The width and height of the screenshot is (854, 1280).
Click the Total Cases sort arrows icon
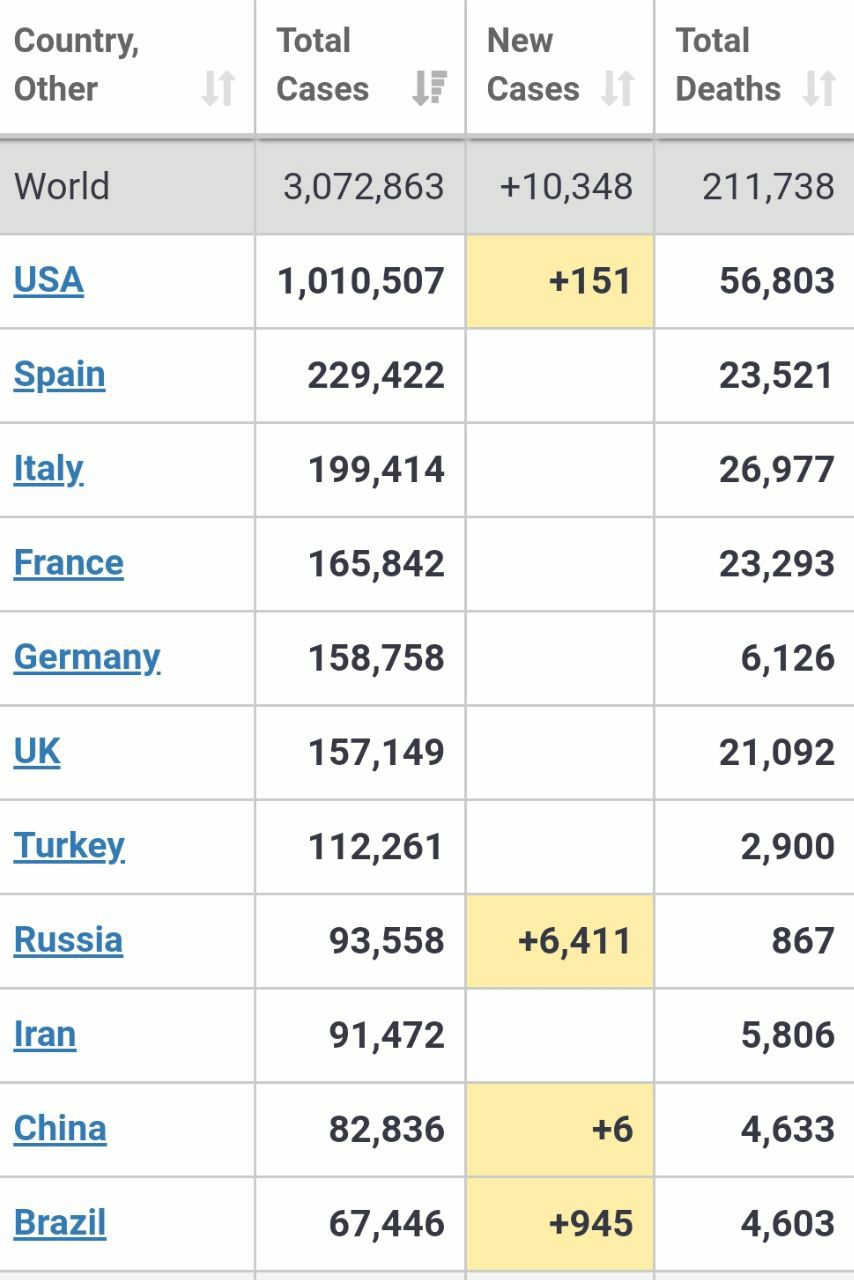[x=430, y=89]
